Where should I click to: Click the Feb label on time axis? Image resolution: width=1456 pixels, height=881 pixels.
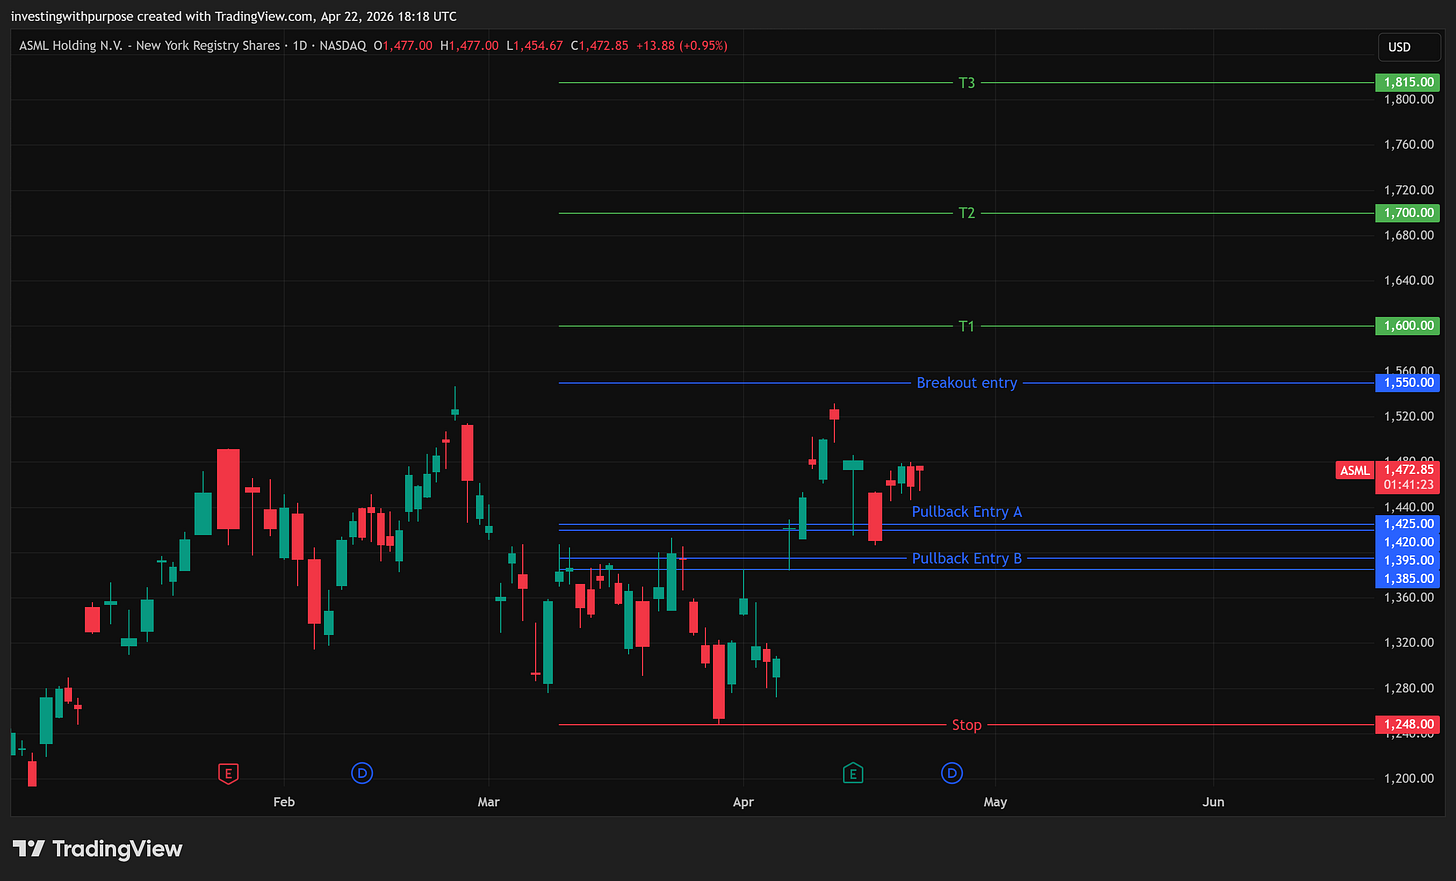[x=284, y=802]
